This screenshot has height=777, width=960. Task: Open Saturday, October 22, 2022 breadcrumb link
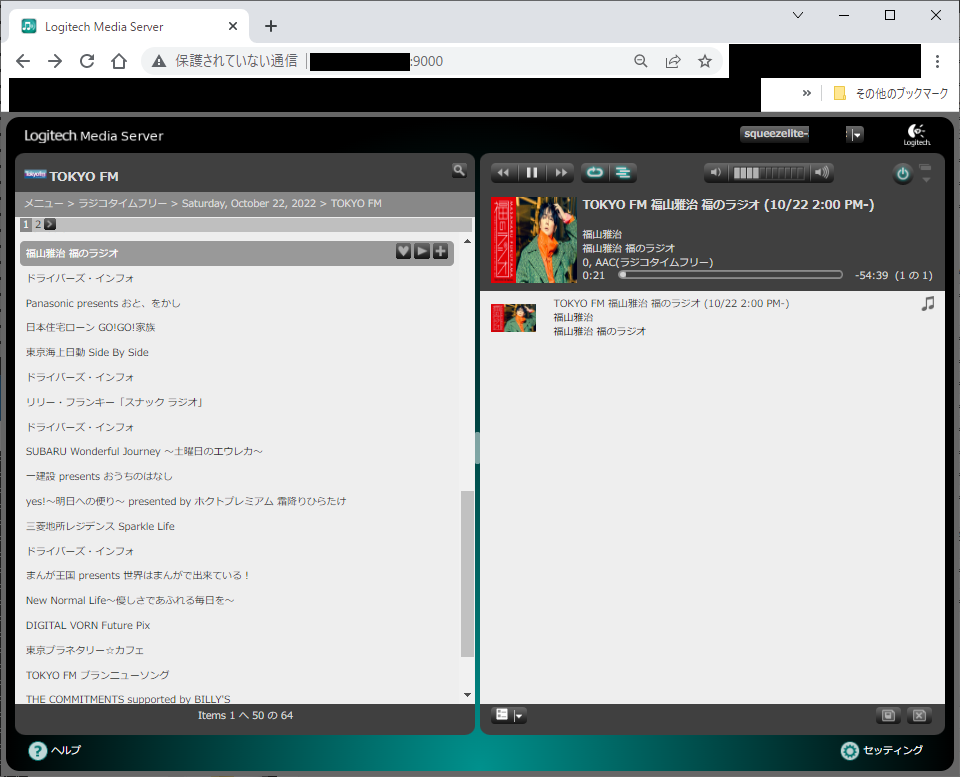[249, 203]
